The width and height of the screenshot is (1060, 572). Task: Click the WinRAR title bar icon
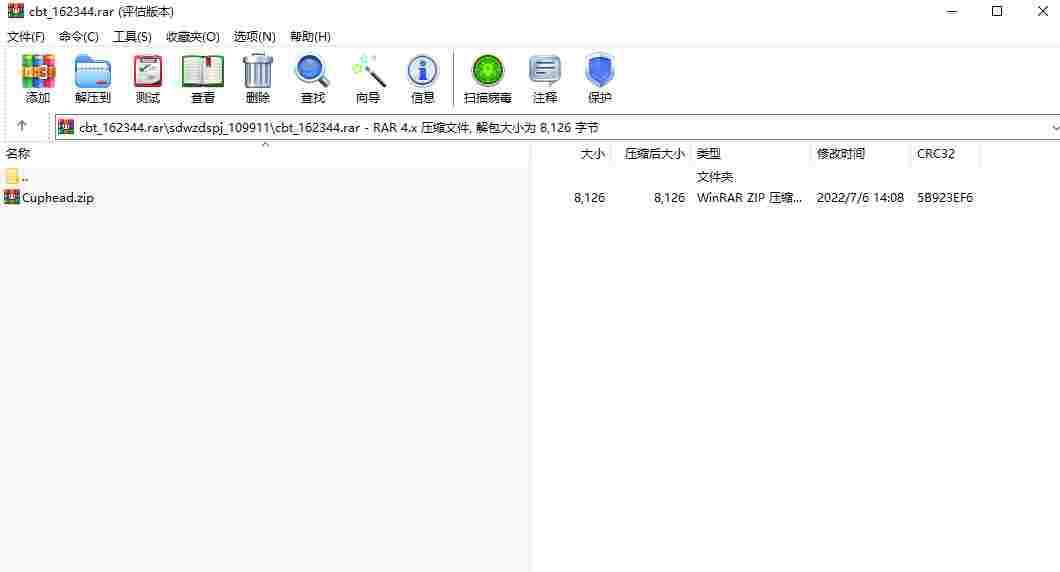point(15,11)
